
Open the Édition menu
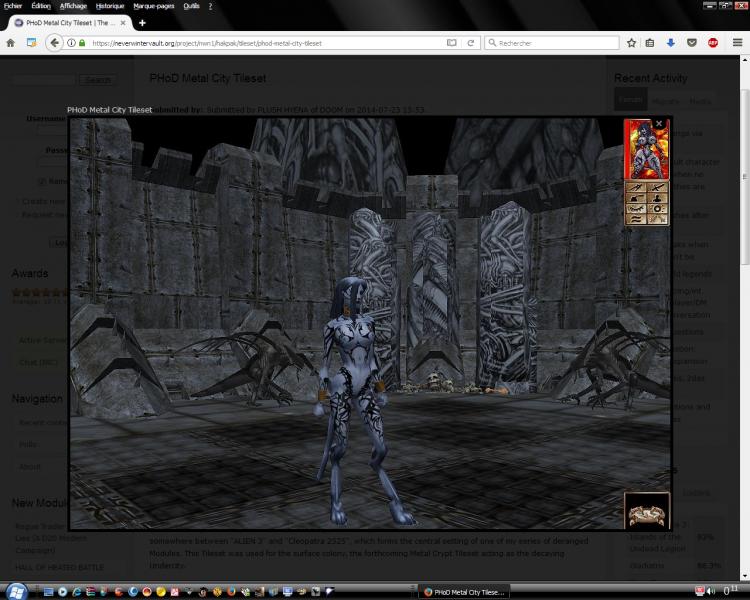pyautogui.click(x=41, y=6)
